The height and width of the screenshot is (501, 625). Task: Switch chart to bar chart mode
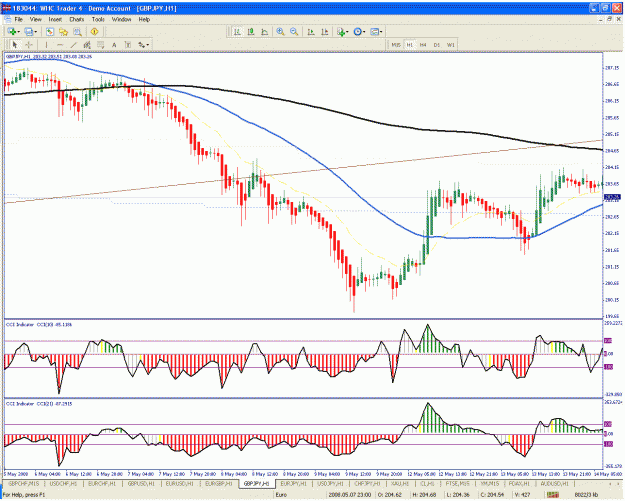[x=237, y=31]
